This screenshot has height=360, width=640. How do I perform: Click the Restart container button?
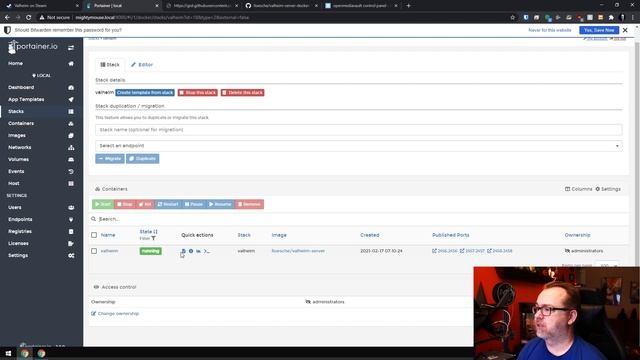(x=168, y=204)
